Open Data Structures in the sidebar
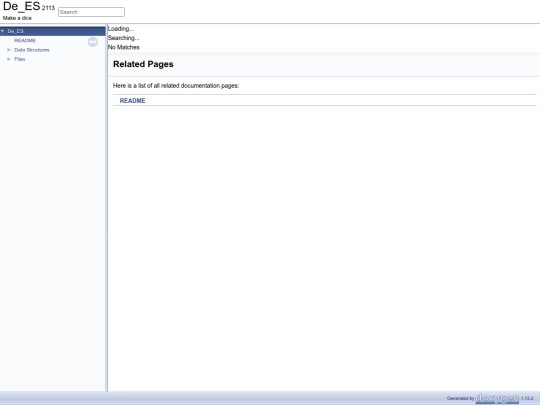Screen dimensions: 540x405 click(32, 50)
